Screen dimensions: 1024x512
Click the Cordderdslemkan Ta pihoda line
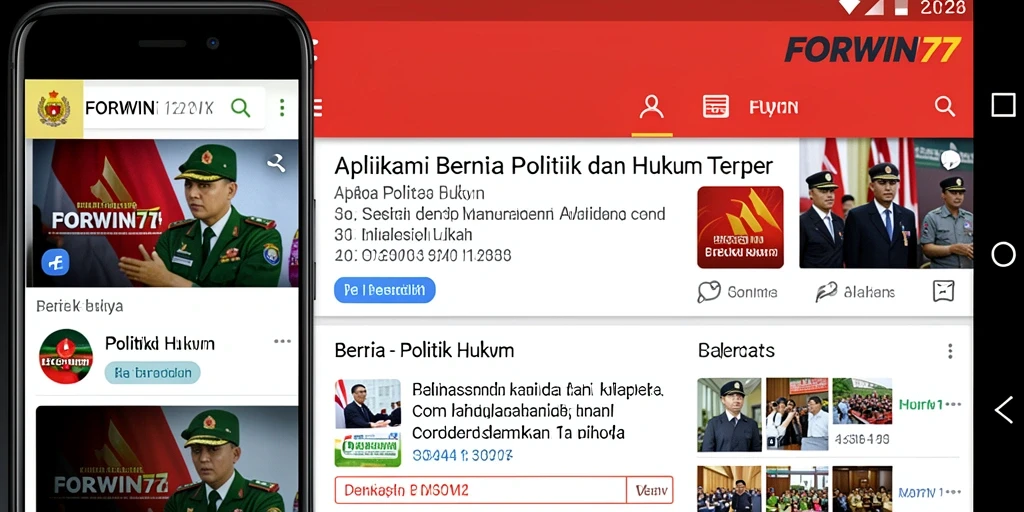click(518, 432)
